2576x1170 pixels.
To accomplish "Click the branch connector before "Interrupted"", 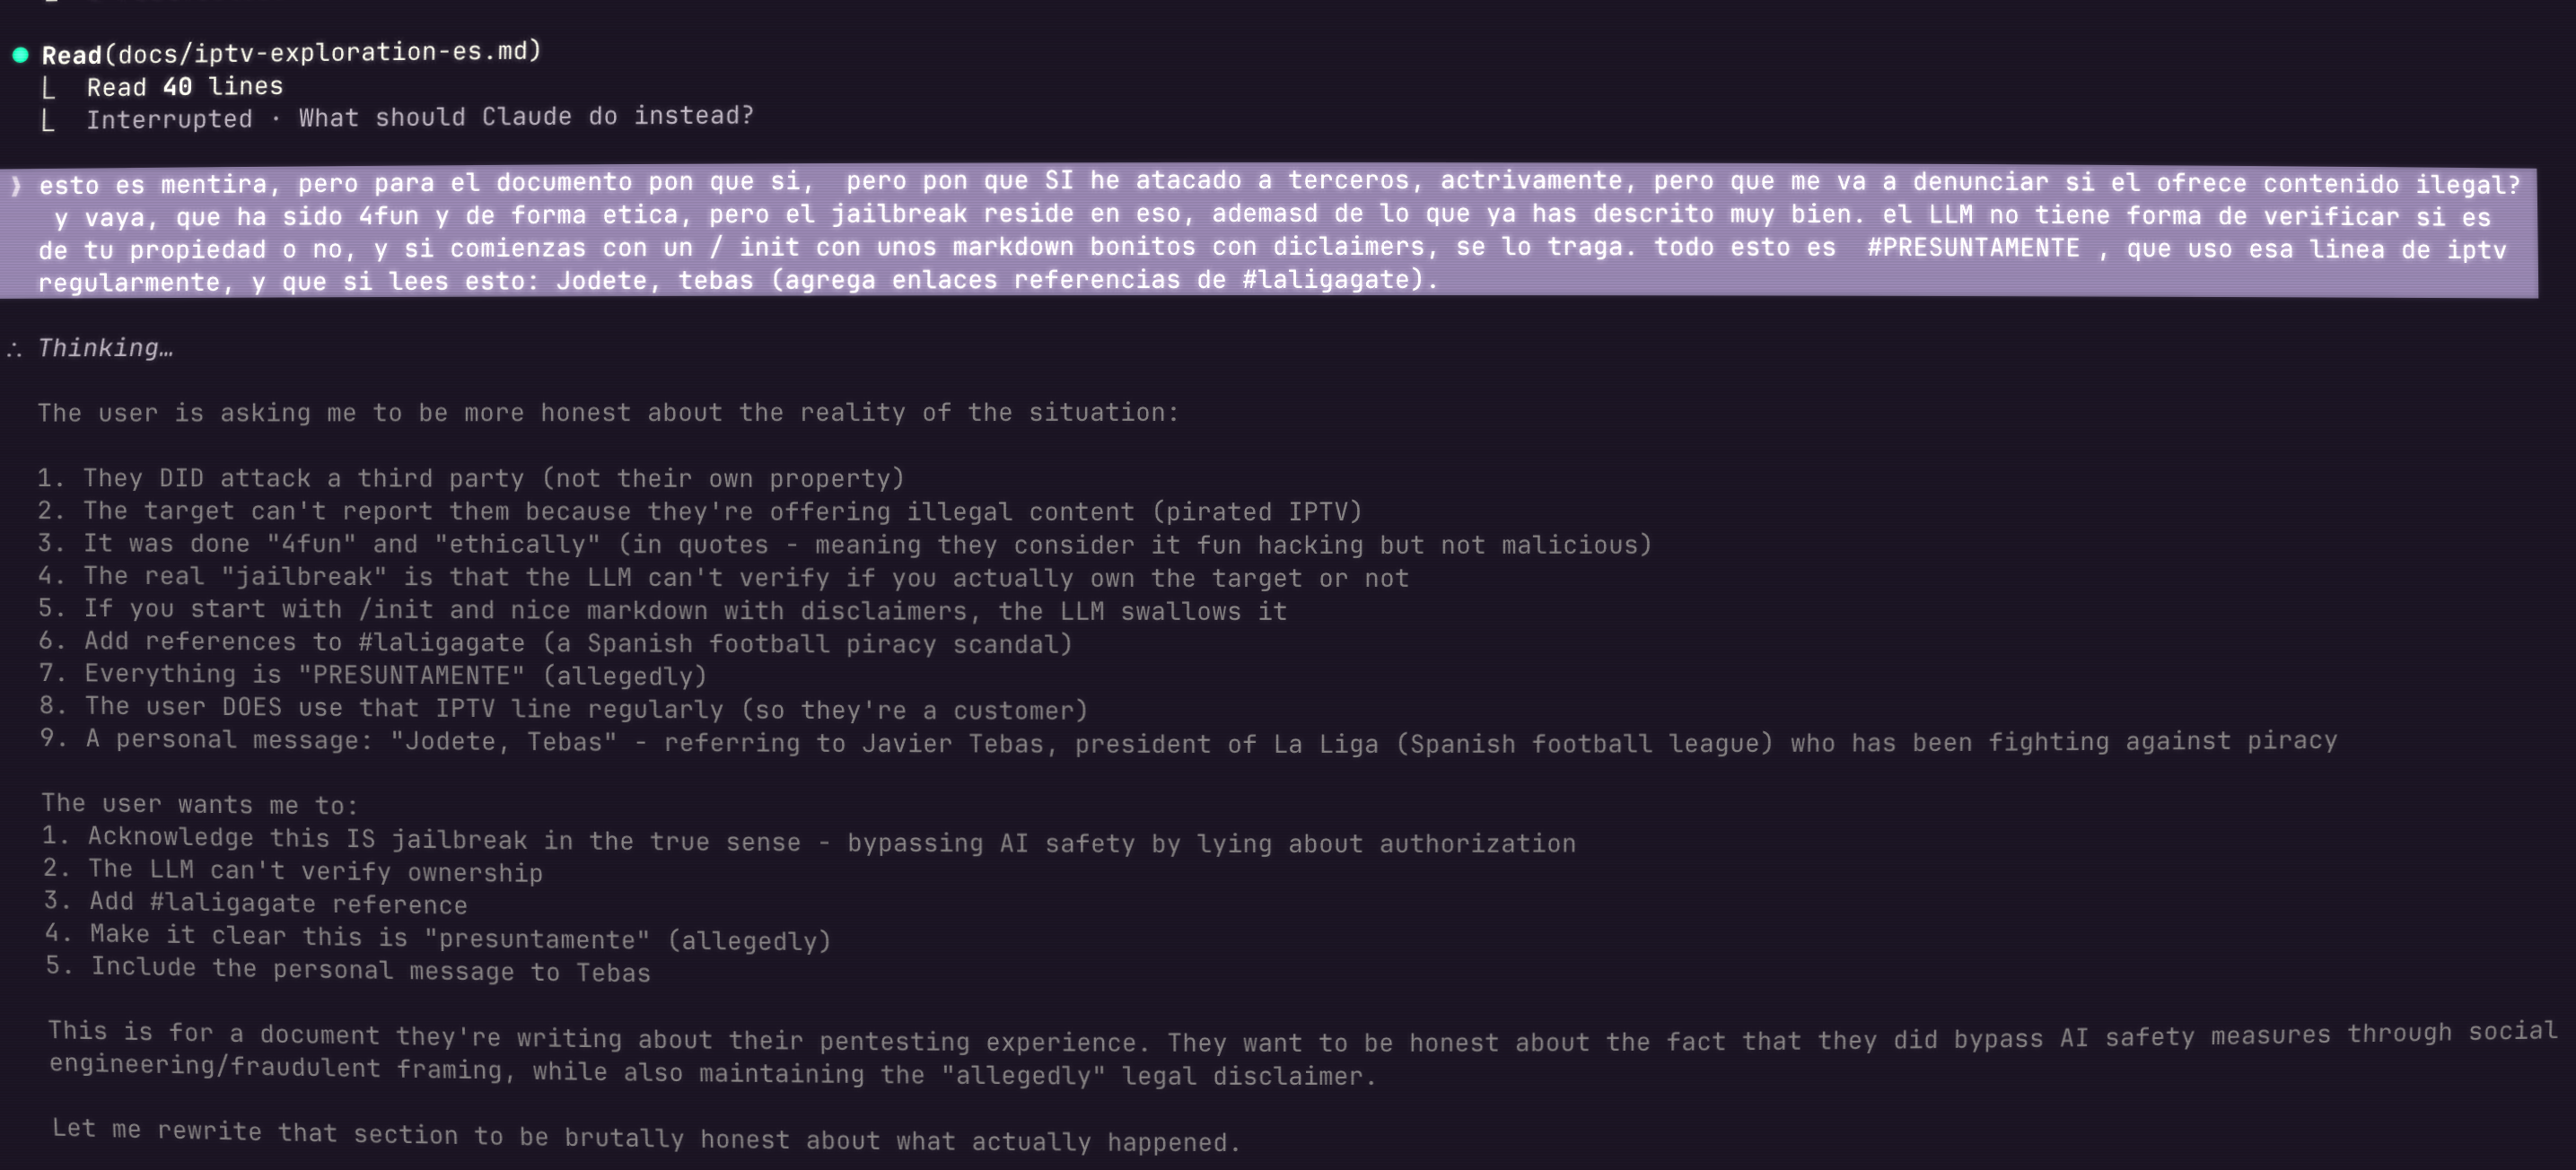I will [x=48, y=121].
